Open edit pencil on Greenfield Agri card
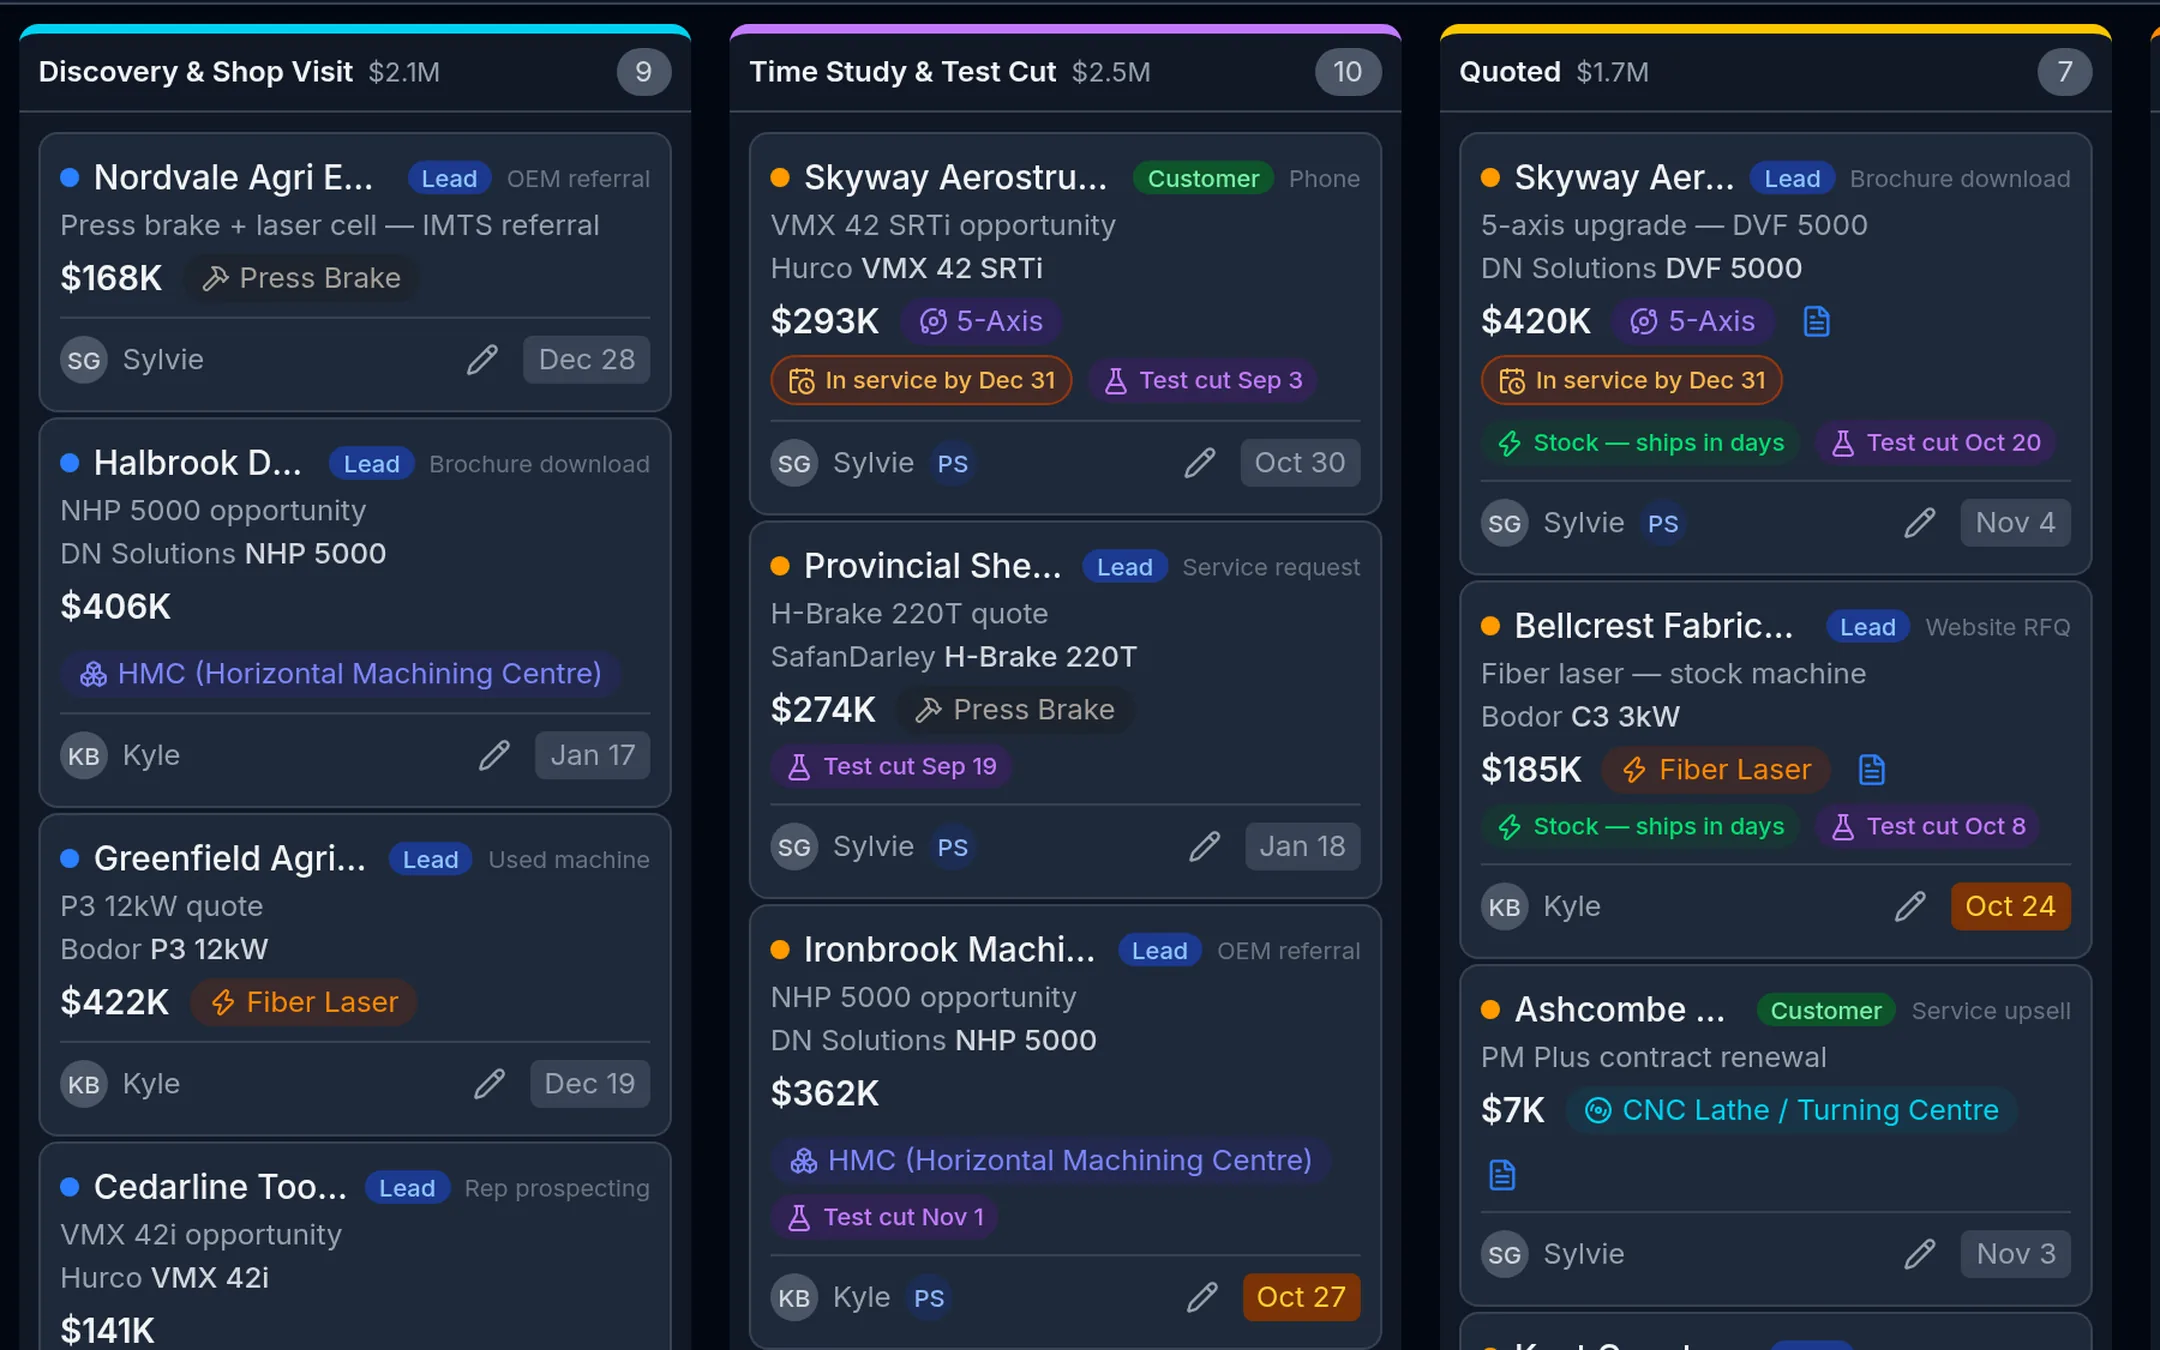The image size is (2160, 1350). [x=489, y=1083]
